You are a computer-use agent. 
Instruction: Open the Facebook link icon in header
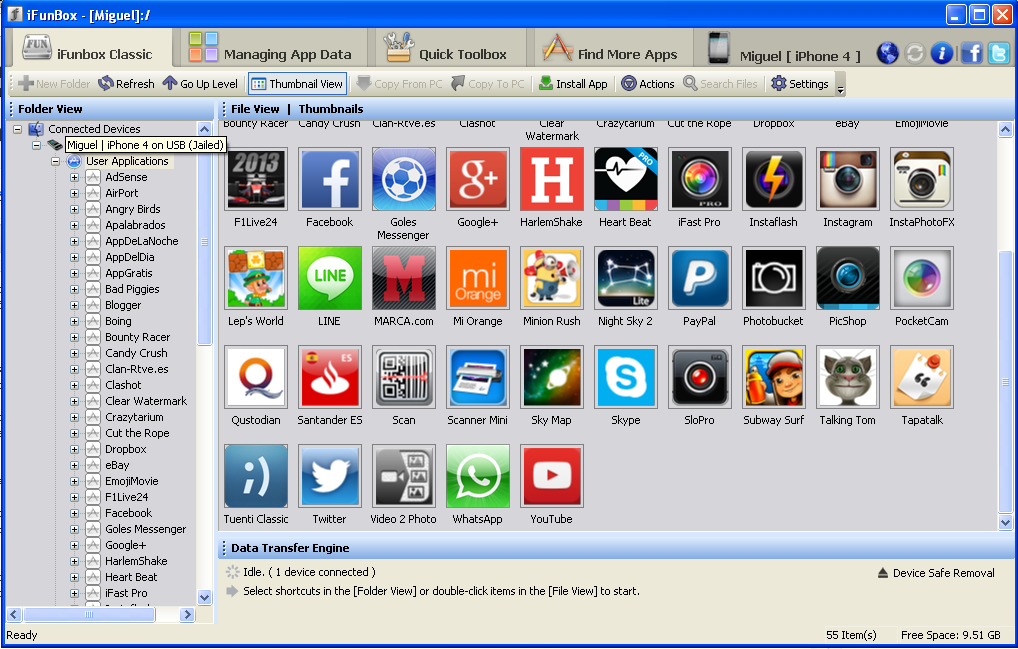coord(971,53)
